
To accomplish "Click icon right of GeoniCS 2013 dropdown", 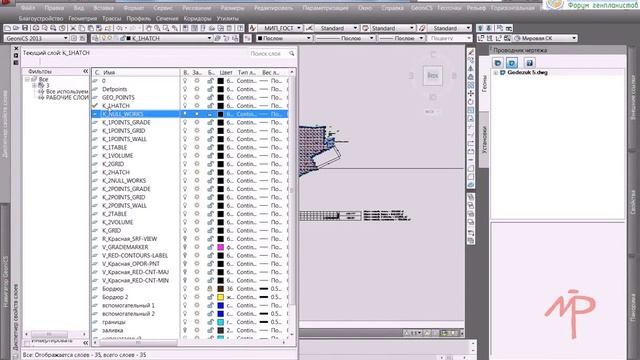I will tap(74, 38).
